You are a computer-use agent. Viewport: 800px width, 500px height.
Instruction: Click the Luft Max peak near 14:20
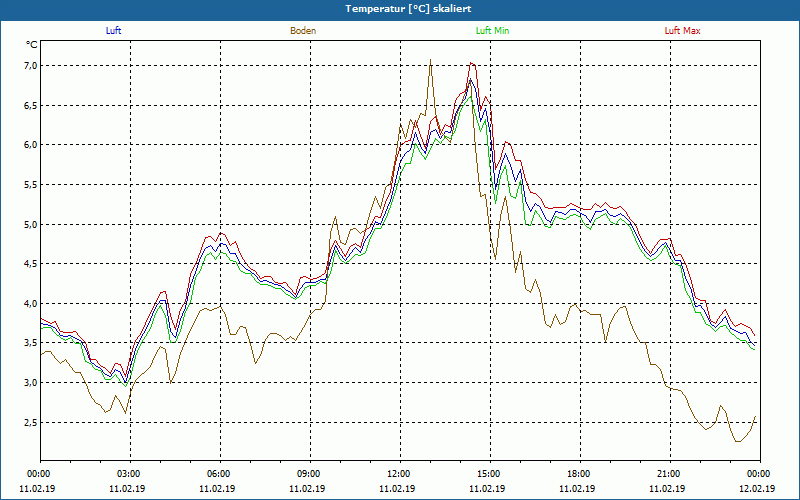[472, 63]
